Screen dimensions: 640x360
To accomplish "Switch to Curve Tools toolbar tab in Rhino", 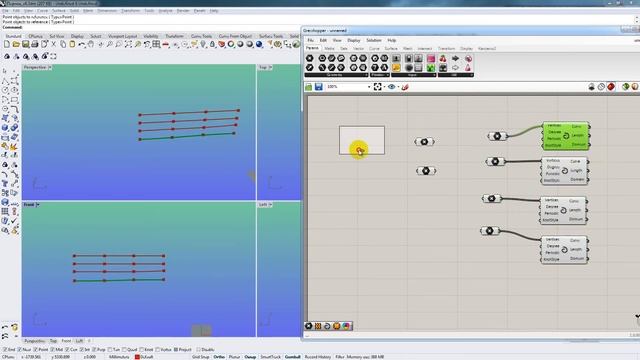I will click(x=201, y=36).
